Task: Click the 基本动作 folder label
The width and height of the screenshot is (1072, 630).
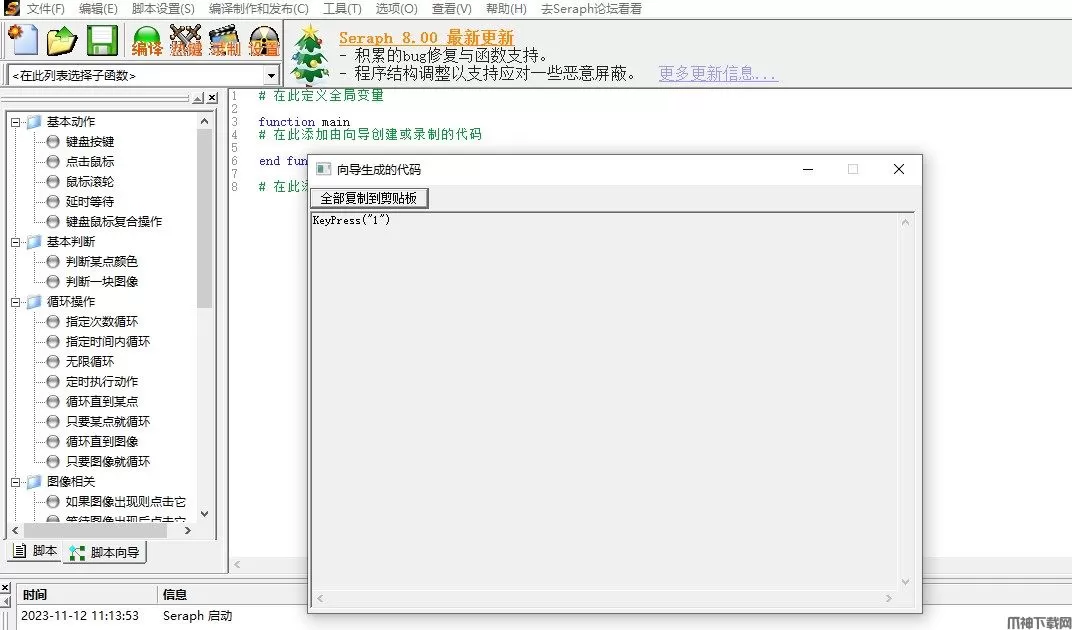Action: [x=71, y=122]
